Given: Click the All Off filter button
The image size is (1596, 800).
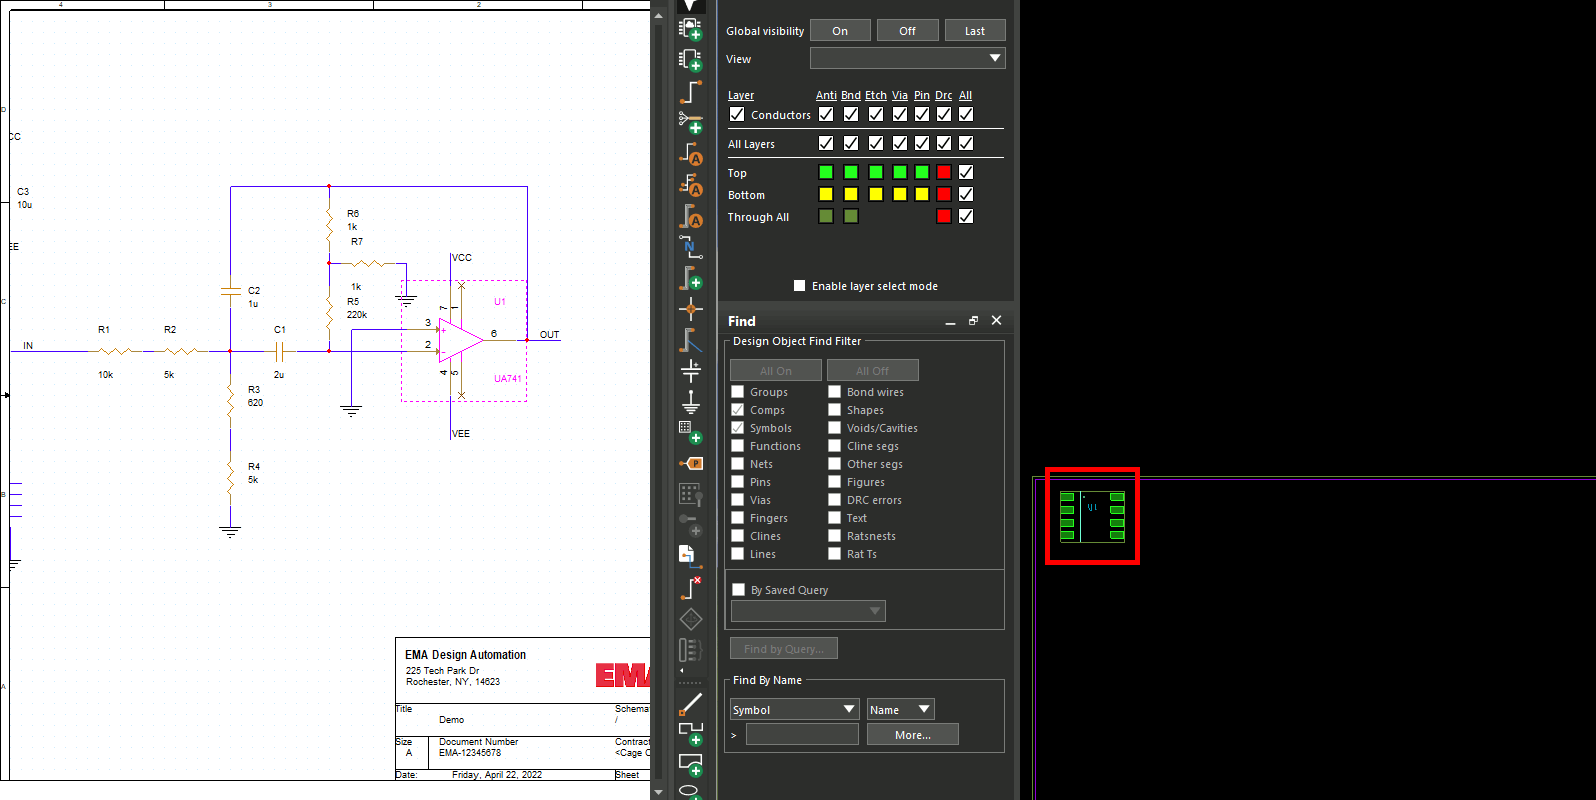Looking at the screenshot, I should click(x=873, y=370).
